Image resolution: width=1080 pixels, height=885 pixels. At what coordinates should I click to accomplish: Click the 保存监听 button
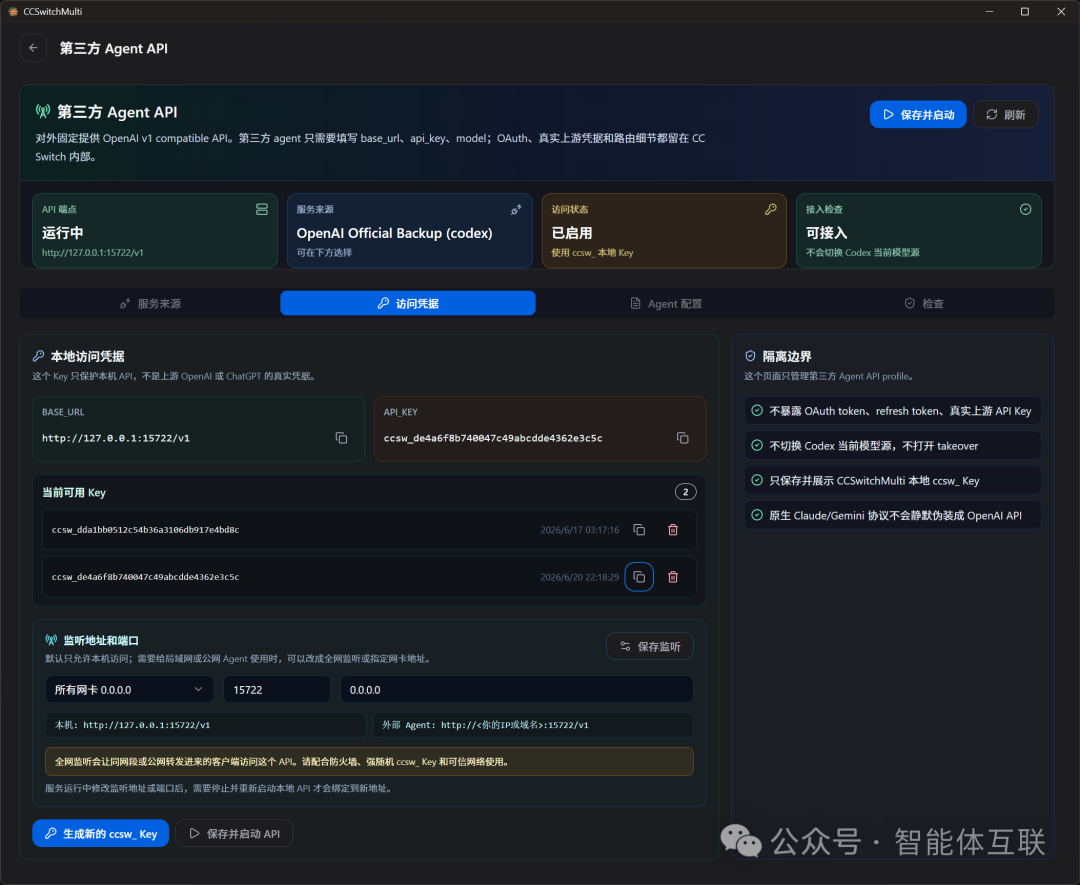650,647
